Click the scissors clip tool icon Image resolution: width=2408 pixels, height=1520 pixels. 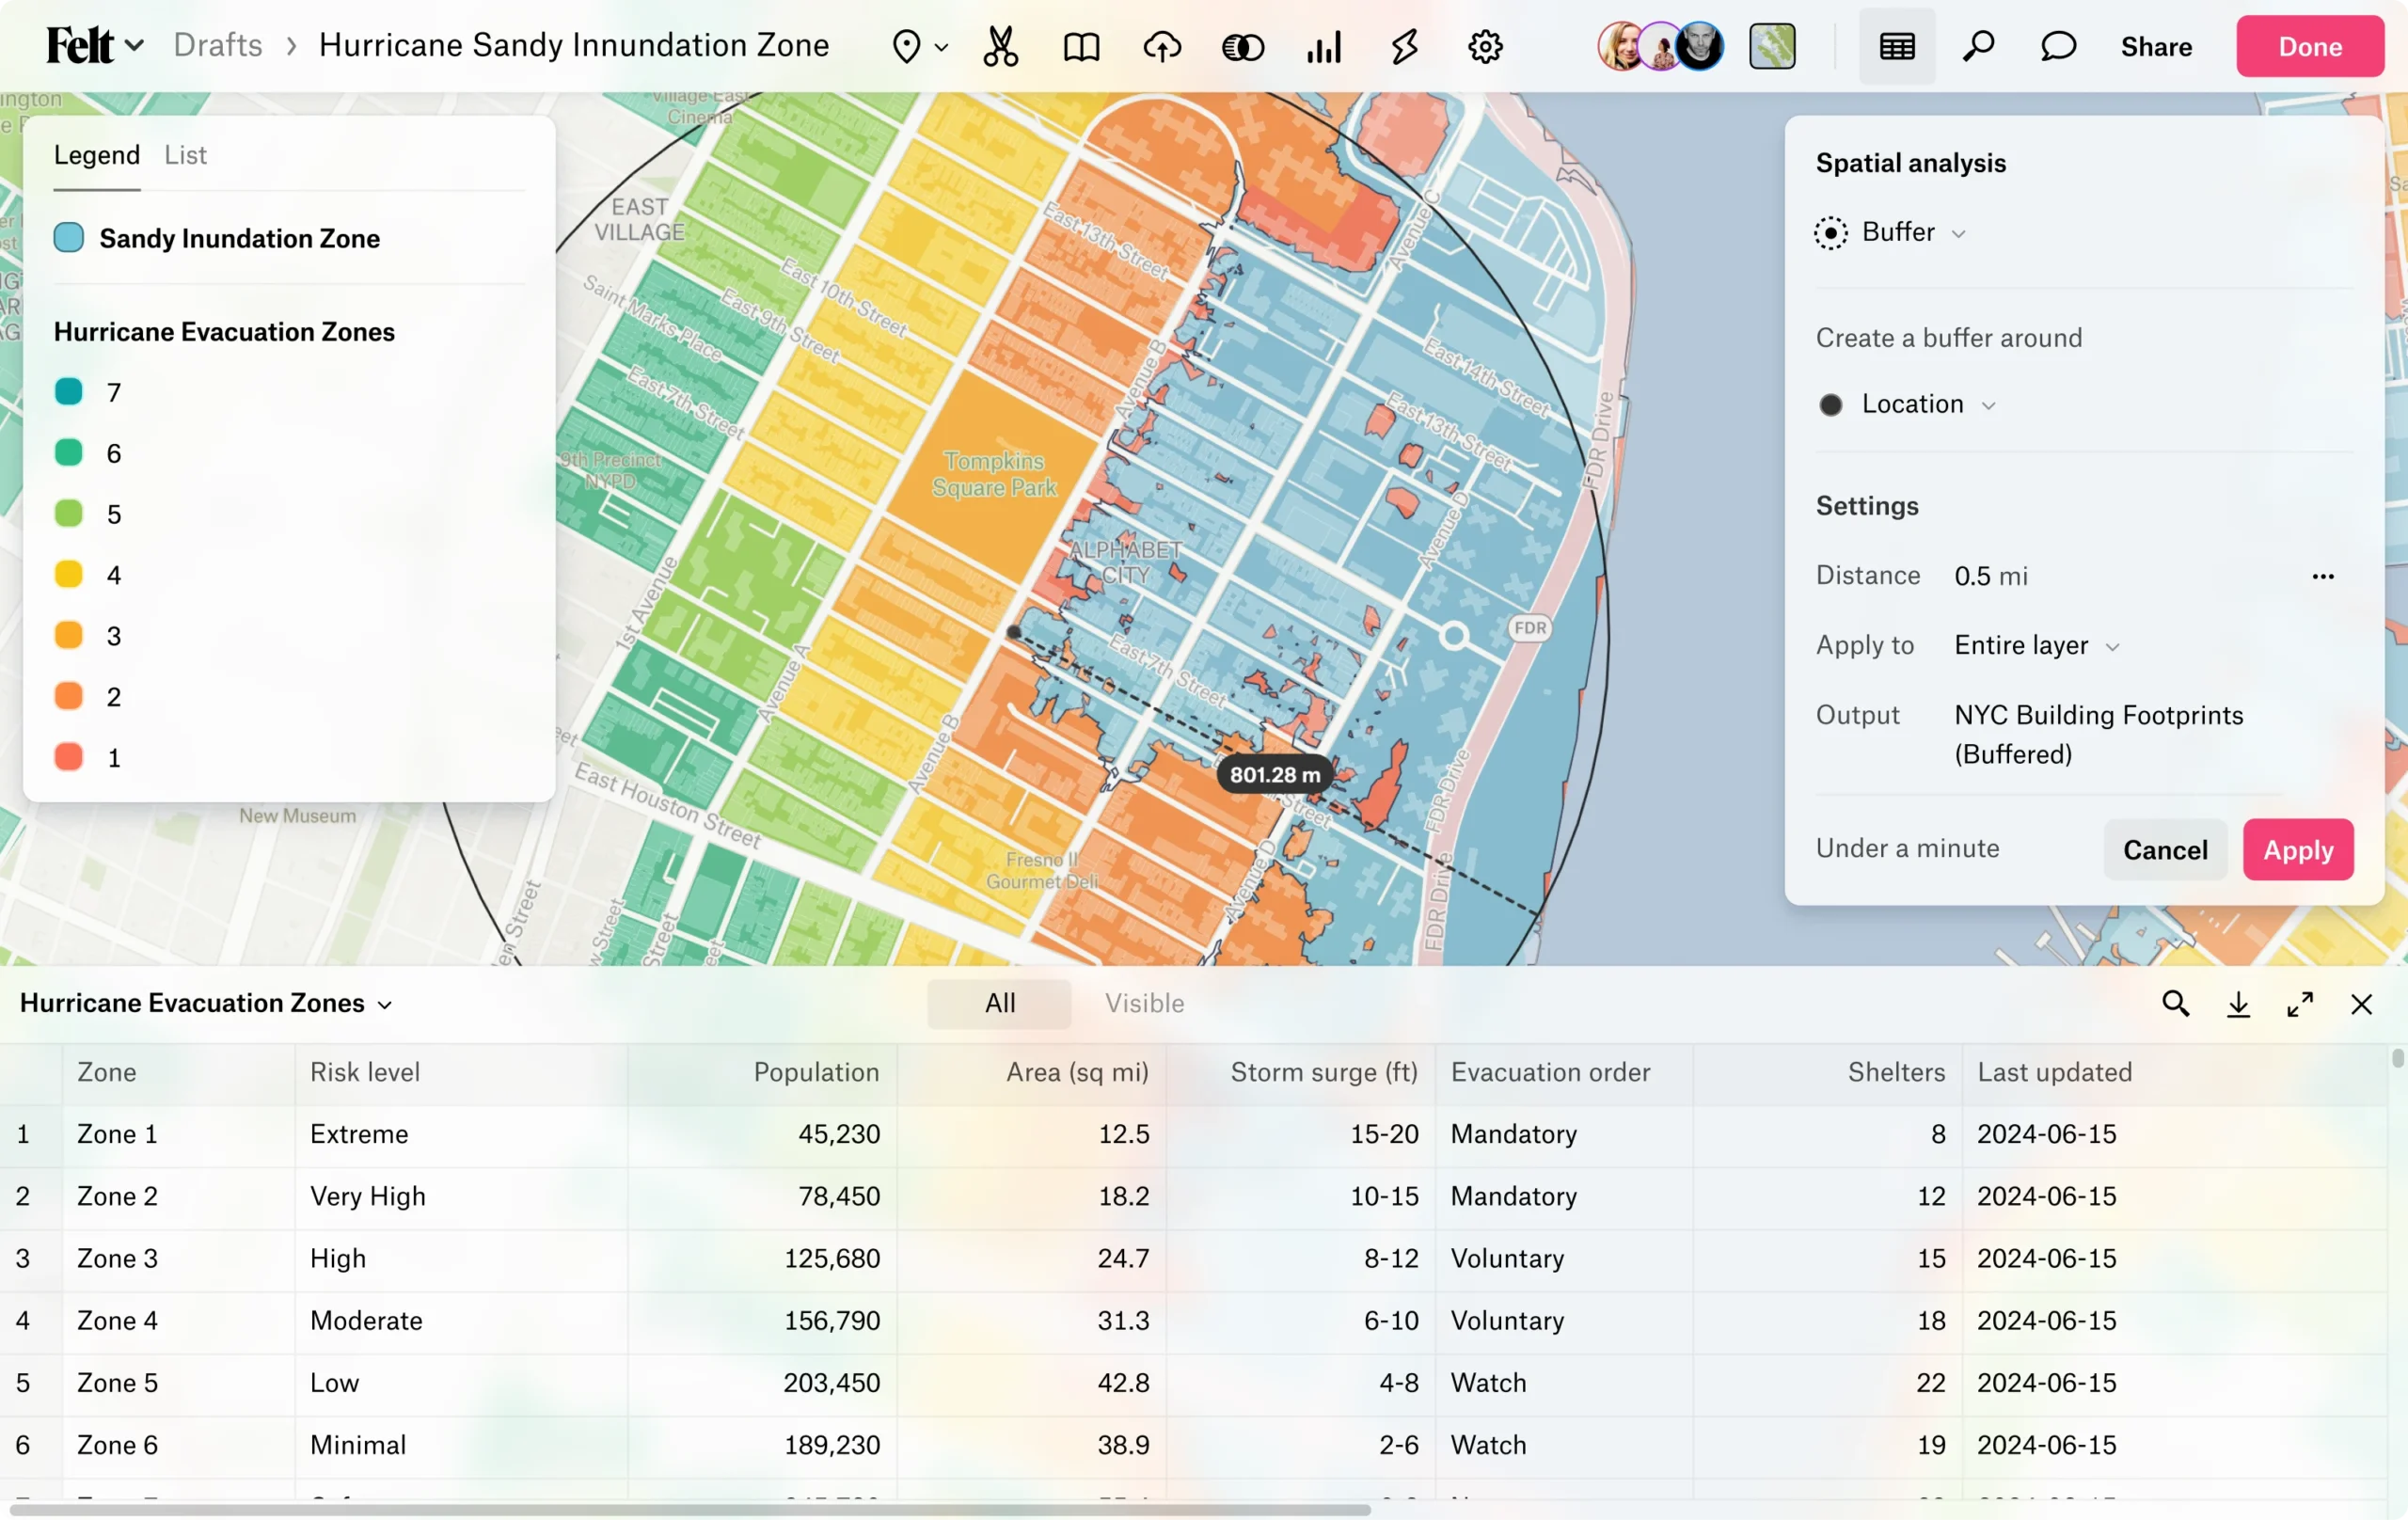point(1000,47)
